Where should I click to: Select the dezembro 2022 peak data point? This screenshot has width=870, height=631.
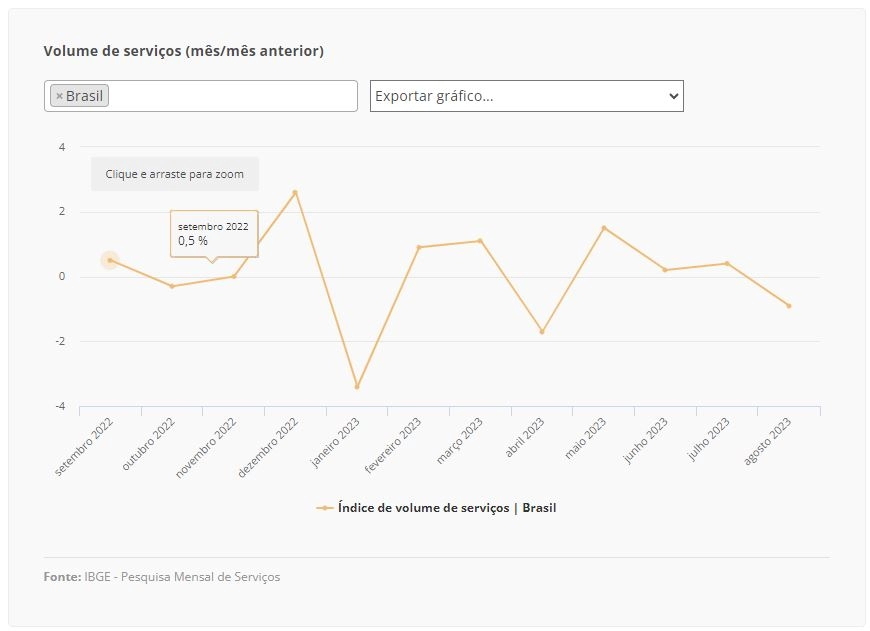(295, 193)
